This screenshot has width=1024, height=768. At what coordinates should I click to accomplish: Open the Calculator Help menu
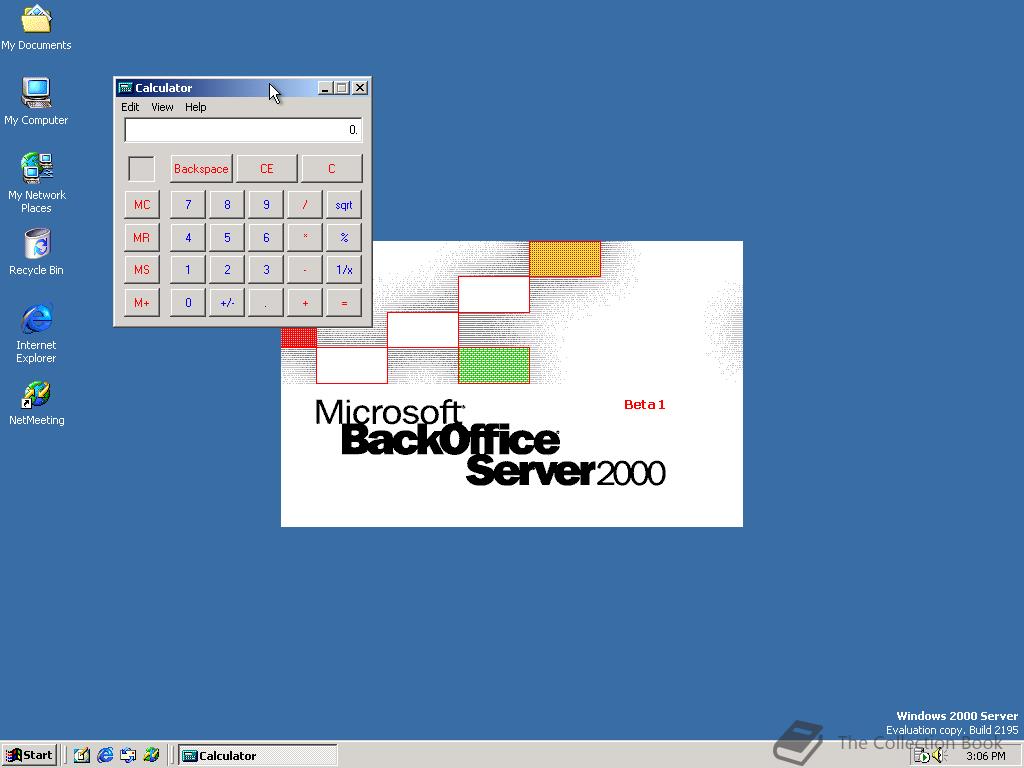click(x=195, y=107)
